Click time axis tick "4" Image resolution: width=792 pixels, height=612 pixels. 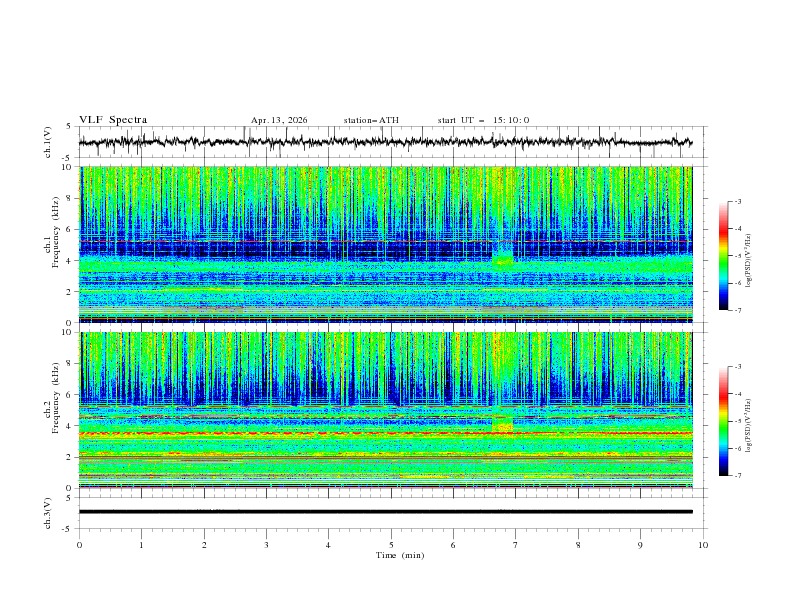[328, 545]
